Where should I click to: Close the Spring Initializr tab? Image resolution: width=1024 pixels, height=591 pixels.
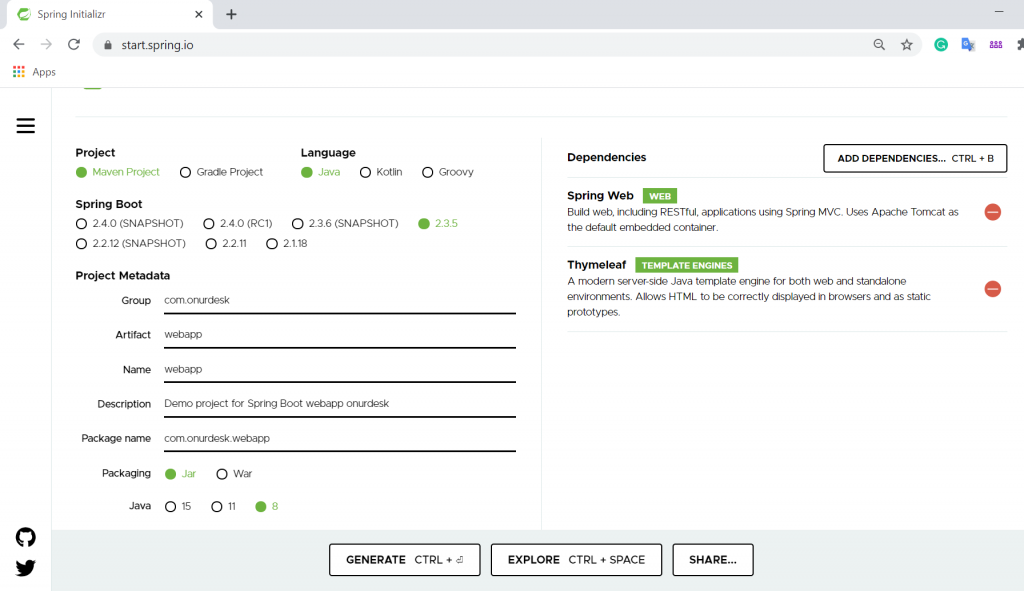(x=199, y=14)
